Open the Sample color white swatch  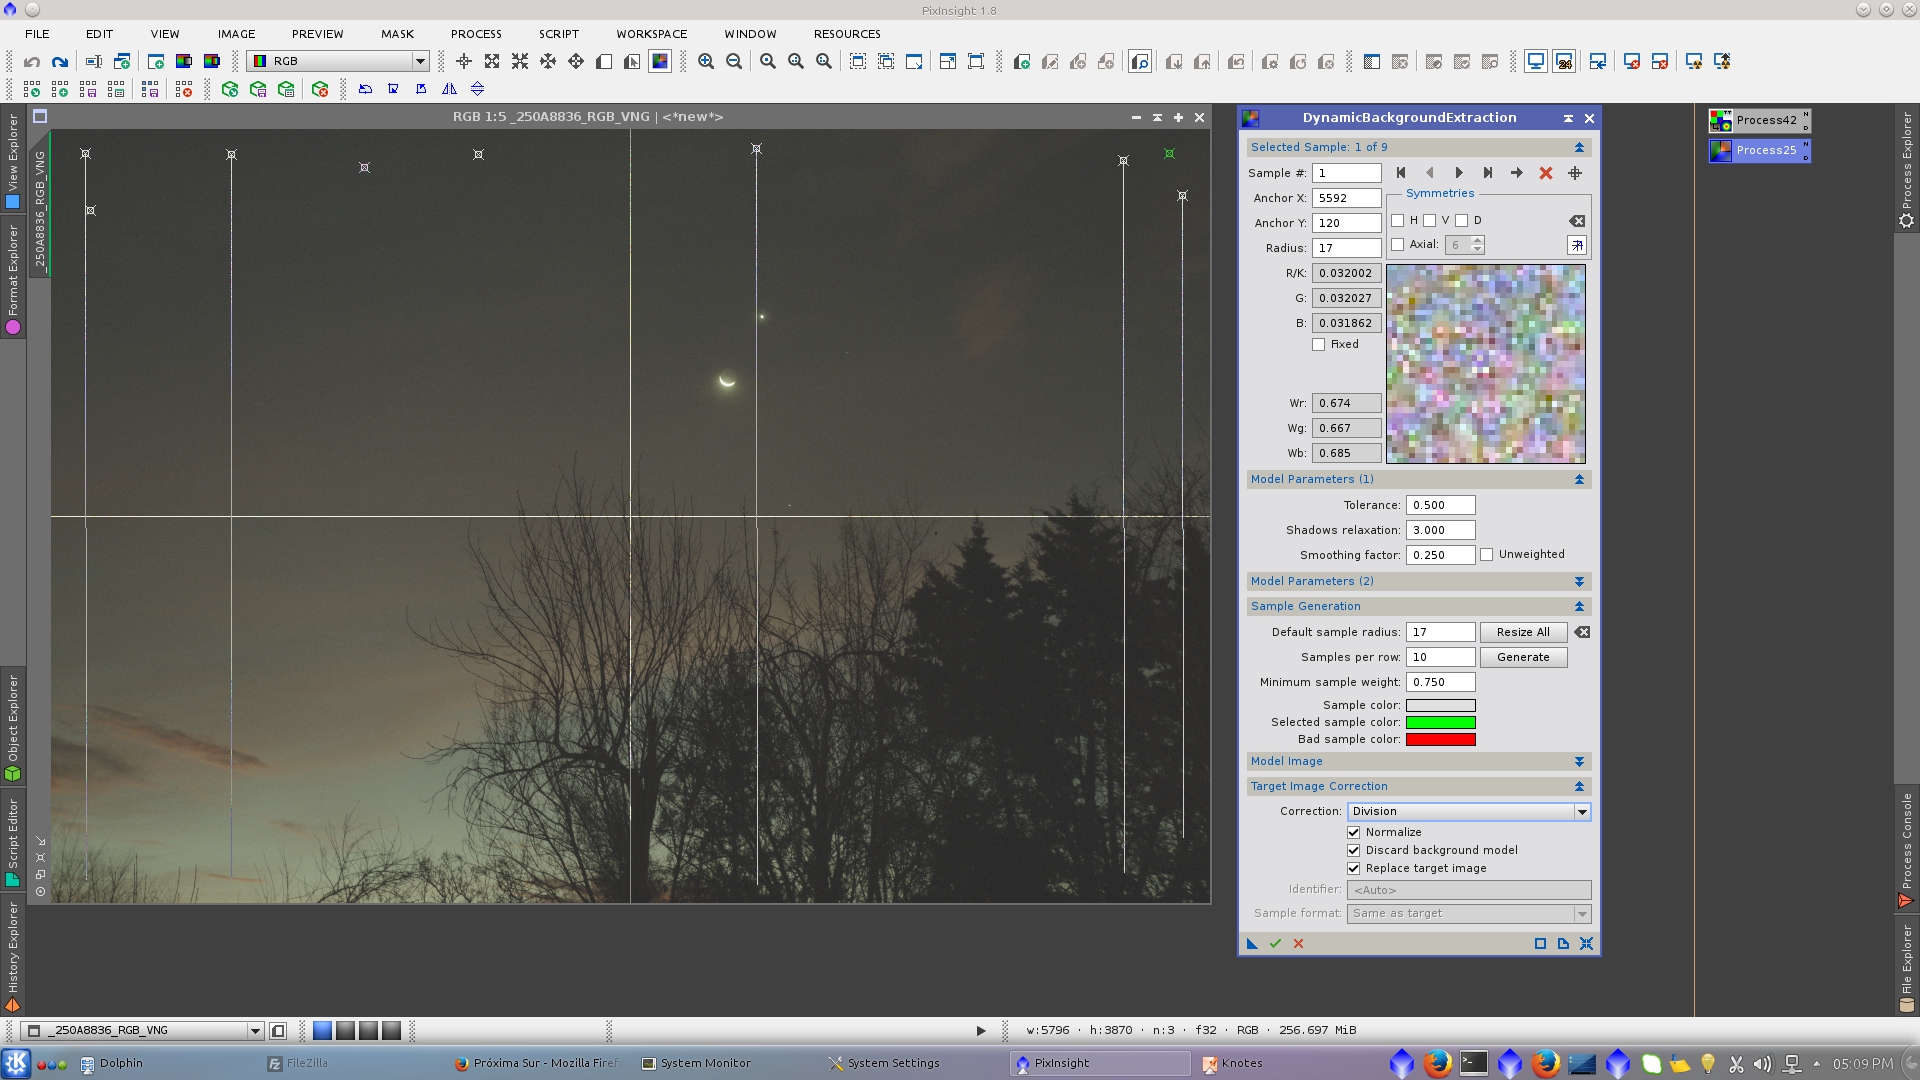click(1441, 706)
